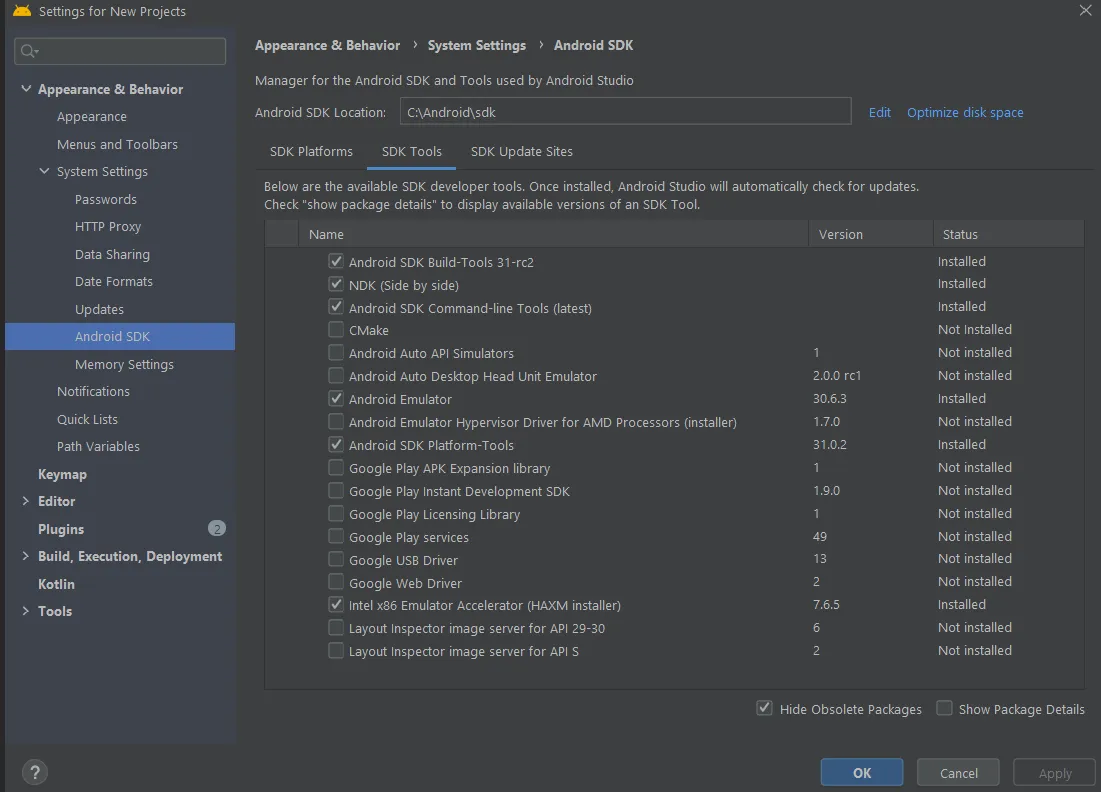The image size is (1101, 792).
Task: Toggle Show Package Details checkbox
Action: (x=944, y=709)
